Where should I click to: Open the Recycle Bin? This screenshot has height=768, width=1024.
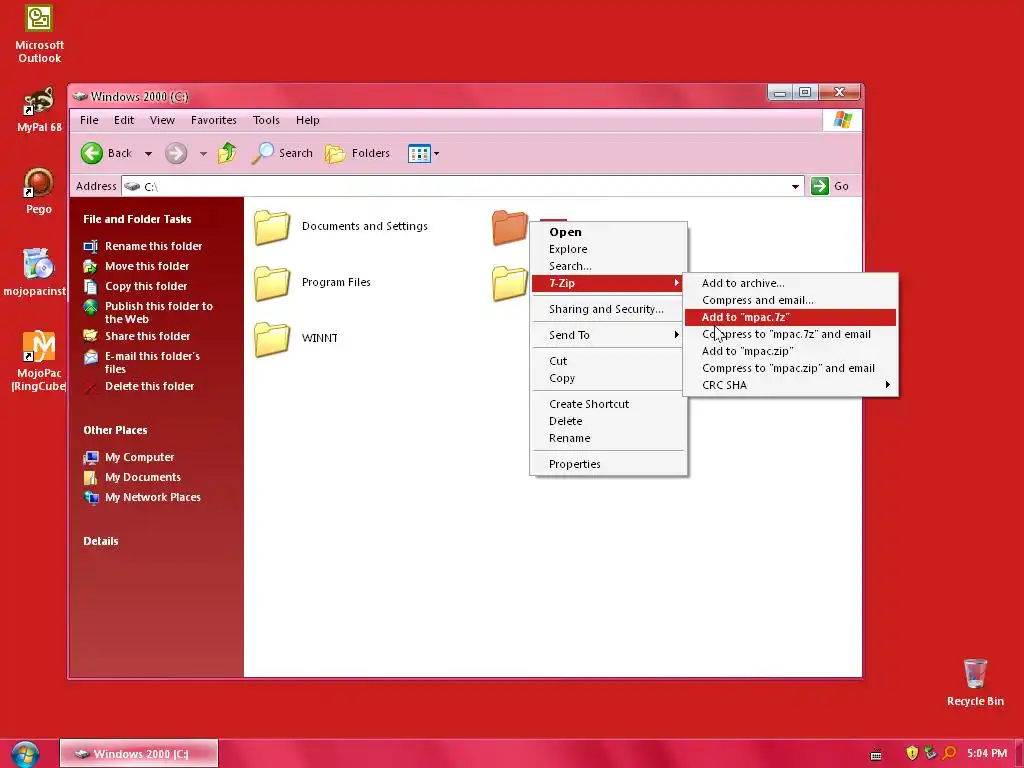975,682
